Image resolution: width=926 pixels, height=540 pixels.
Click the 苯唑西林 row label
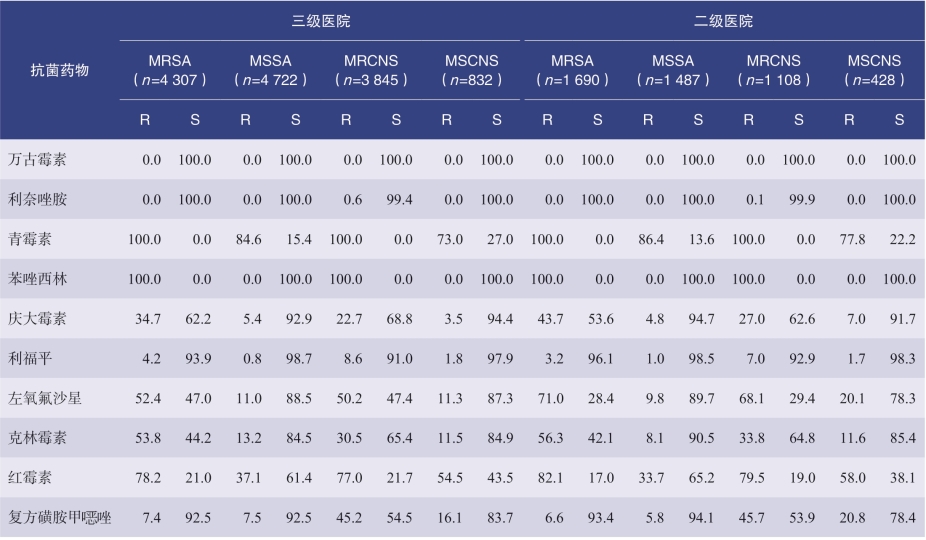37,279
